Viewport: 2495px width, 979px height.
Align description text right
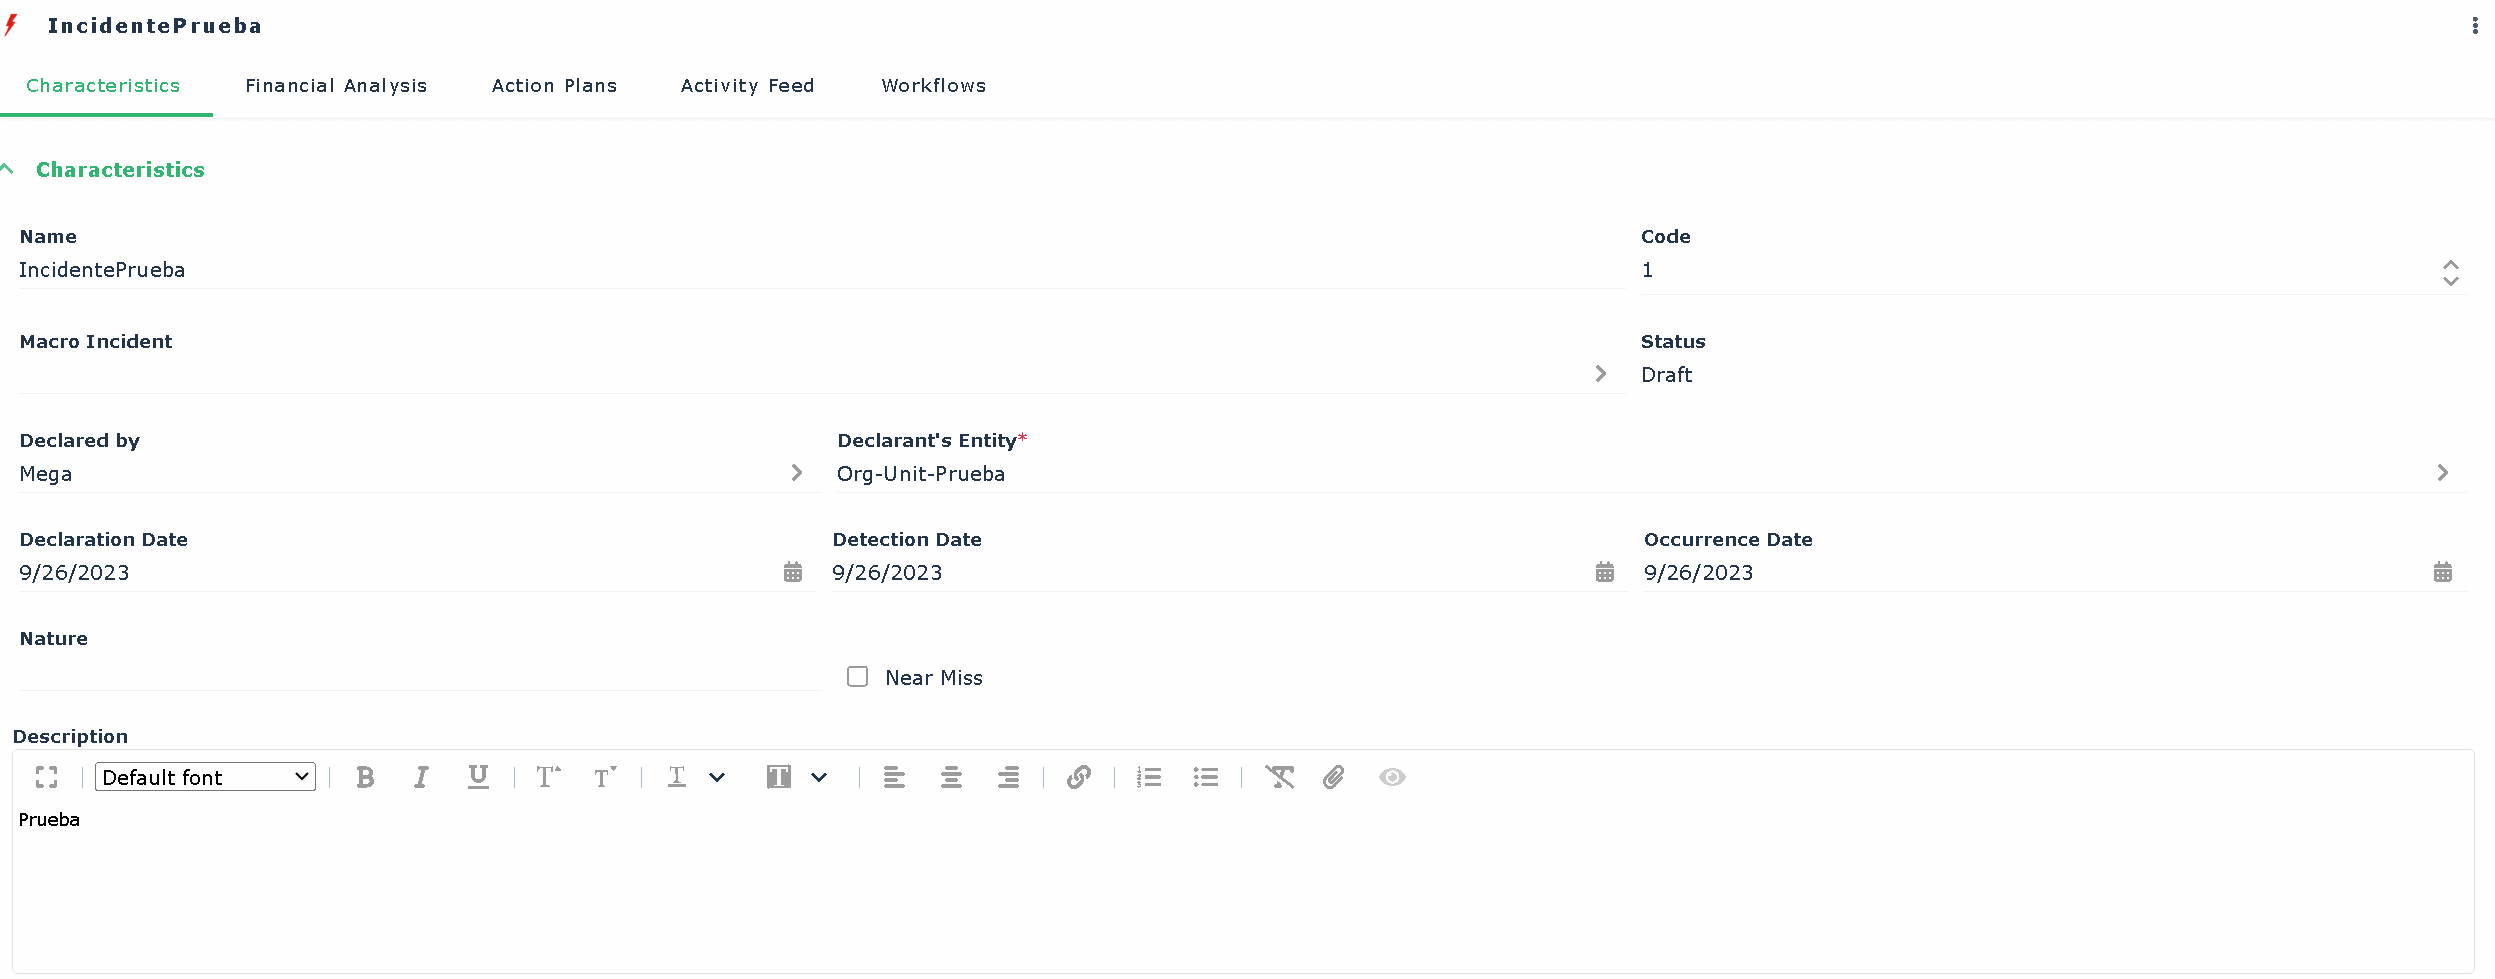(x=1008, y=777)
